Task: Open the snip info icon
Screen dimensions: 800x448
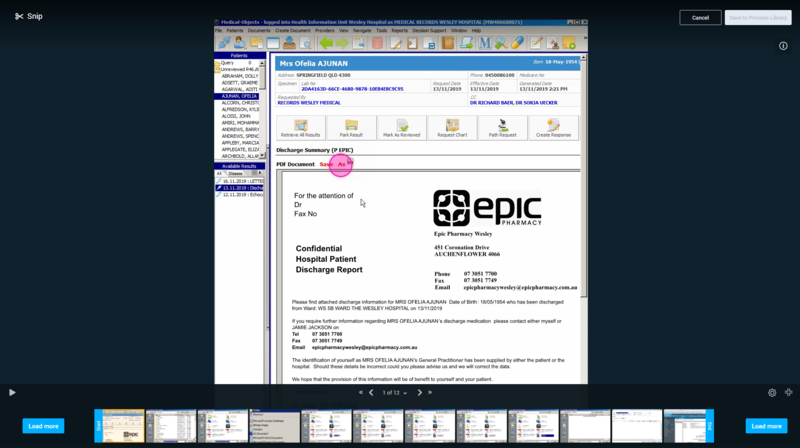Action: point(783,46)
